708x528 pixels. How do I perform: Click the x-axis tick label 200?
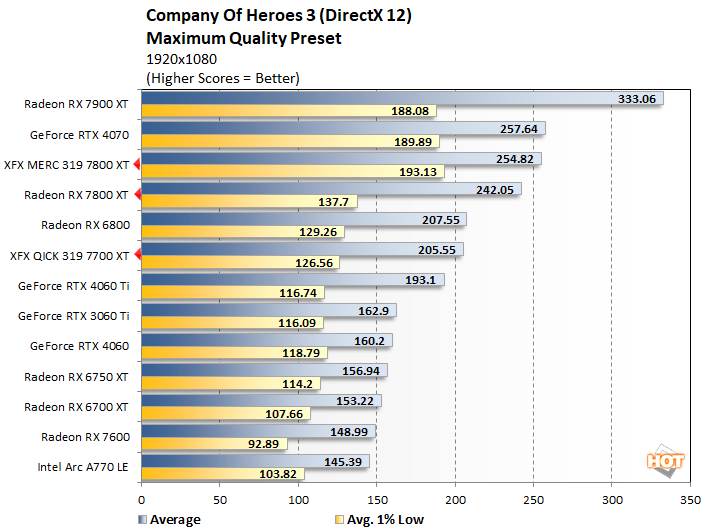click(x=455, y=500)
